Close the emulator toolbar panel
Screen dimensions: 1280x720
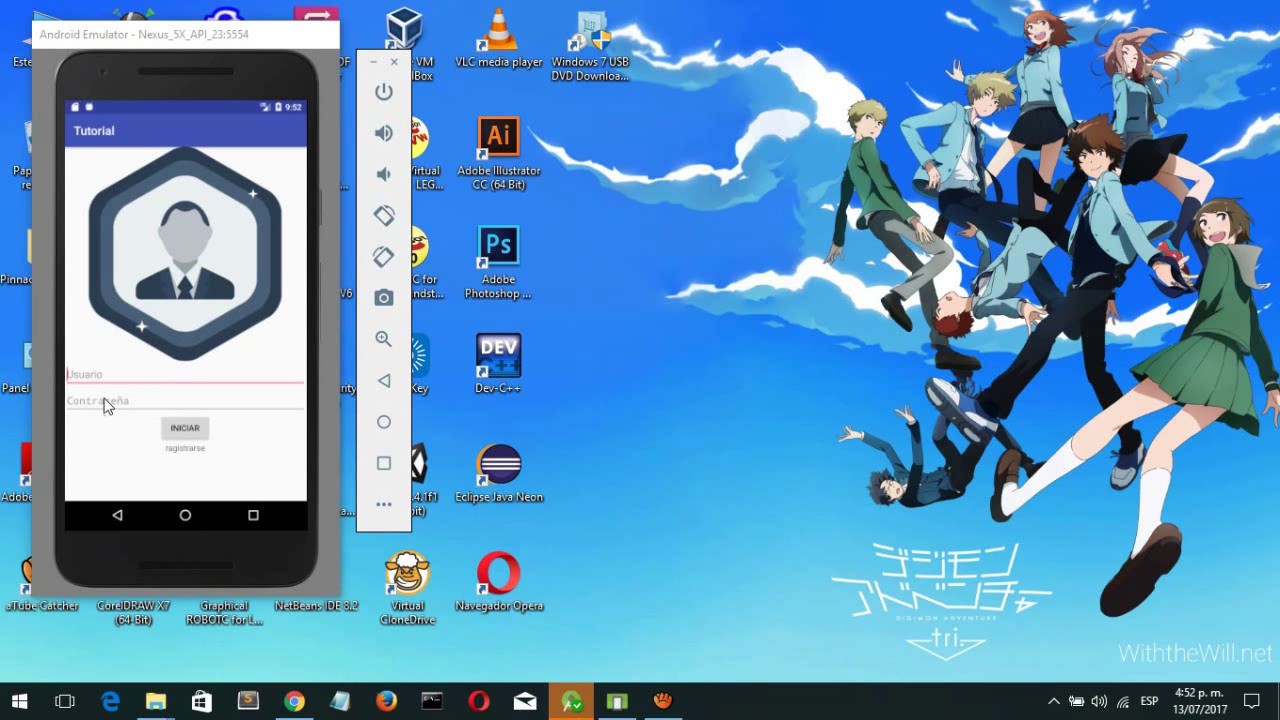pyautogui.click(x=394, y=62)
